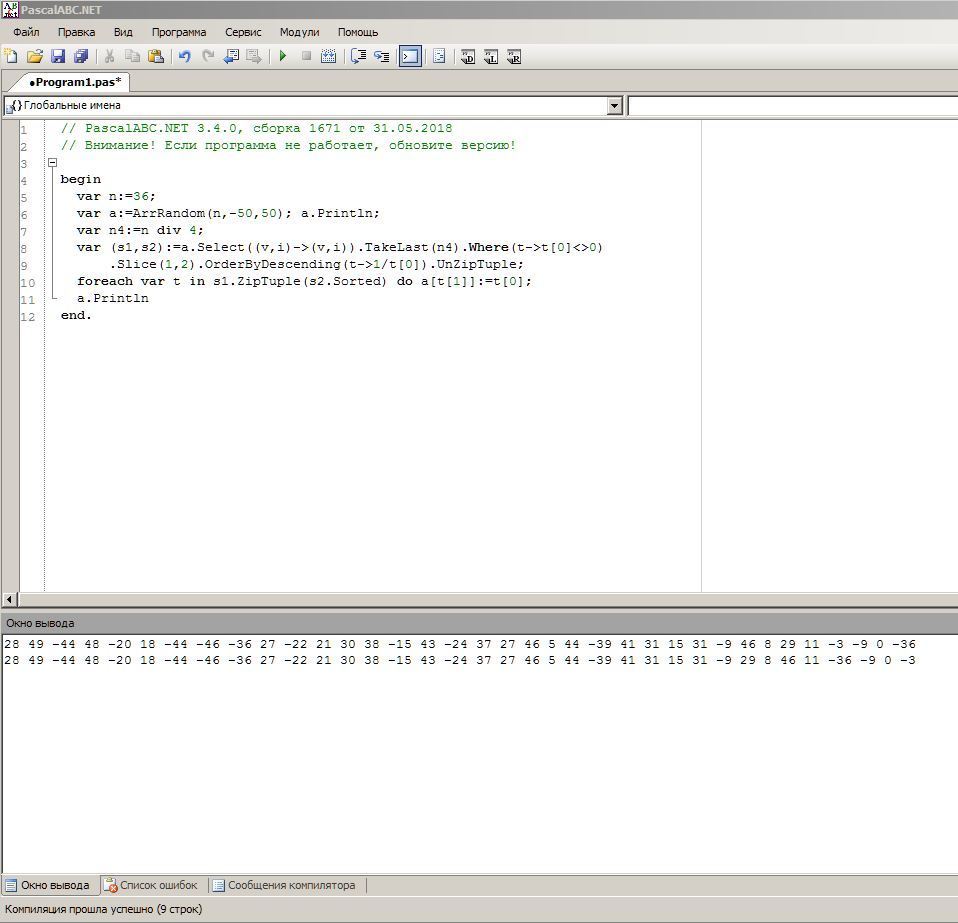This screenshot has height=923, width=958.
Task: Open the Помощь menu
Action: pyautogui.click(x=358, y=32)
